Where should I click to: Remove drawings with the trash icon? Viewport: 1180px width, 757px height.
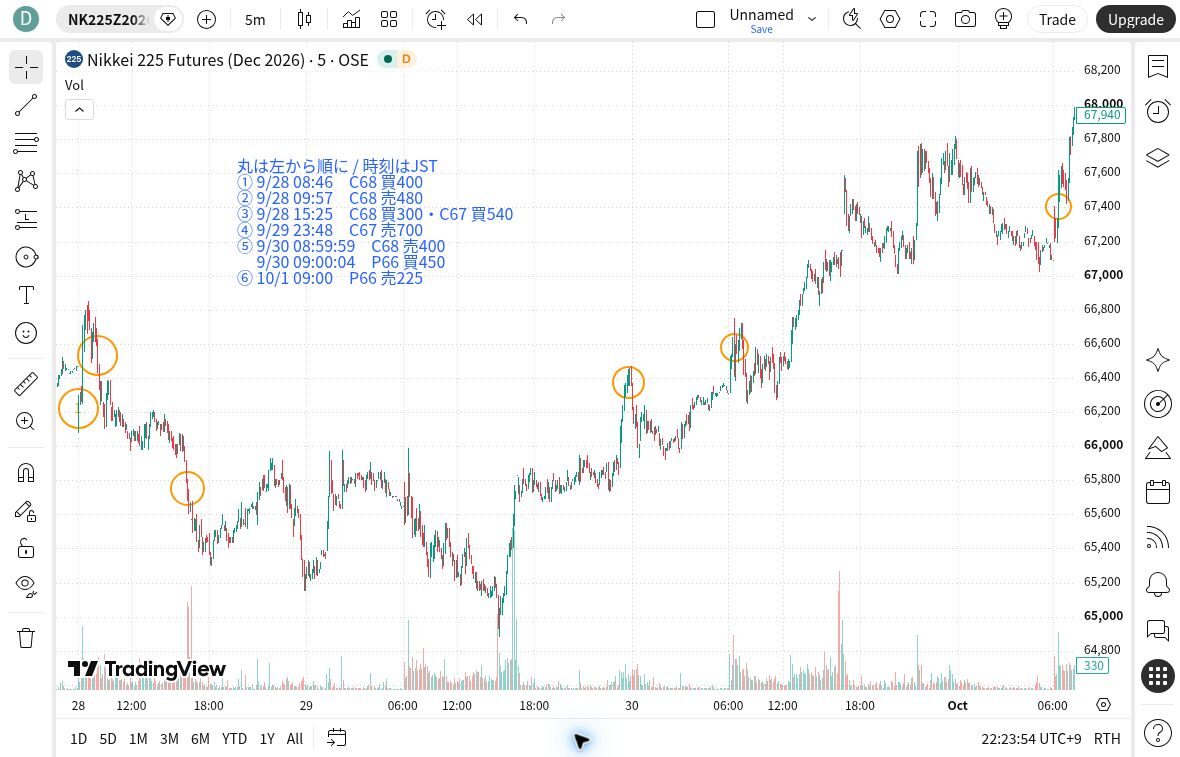click(x=26, y=638)
